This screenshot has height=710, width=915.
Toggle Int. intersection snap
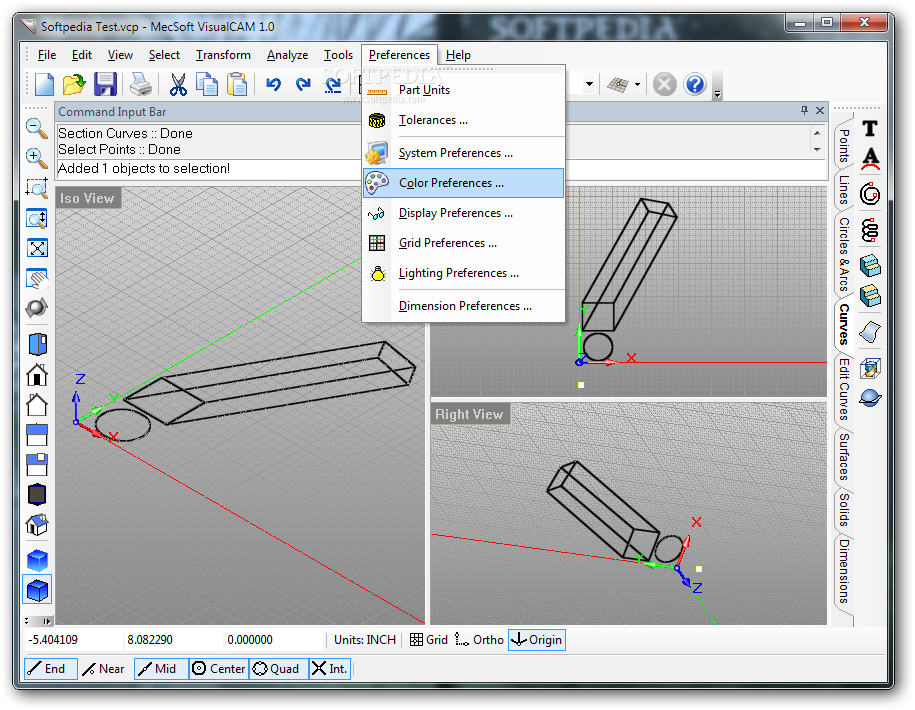330,669
